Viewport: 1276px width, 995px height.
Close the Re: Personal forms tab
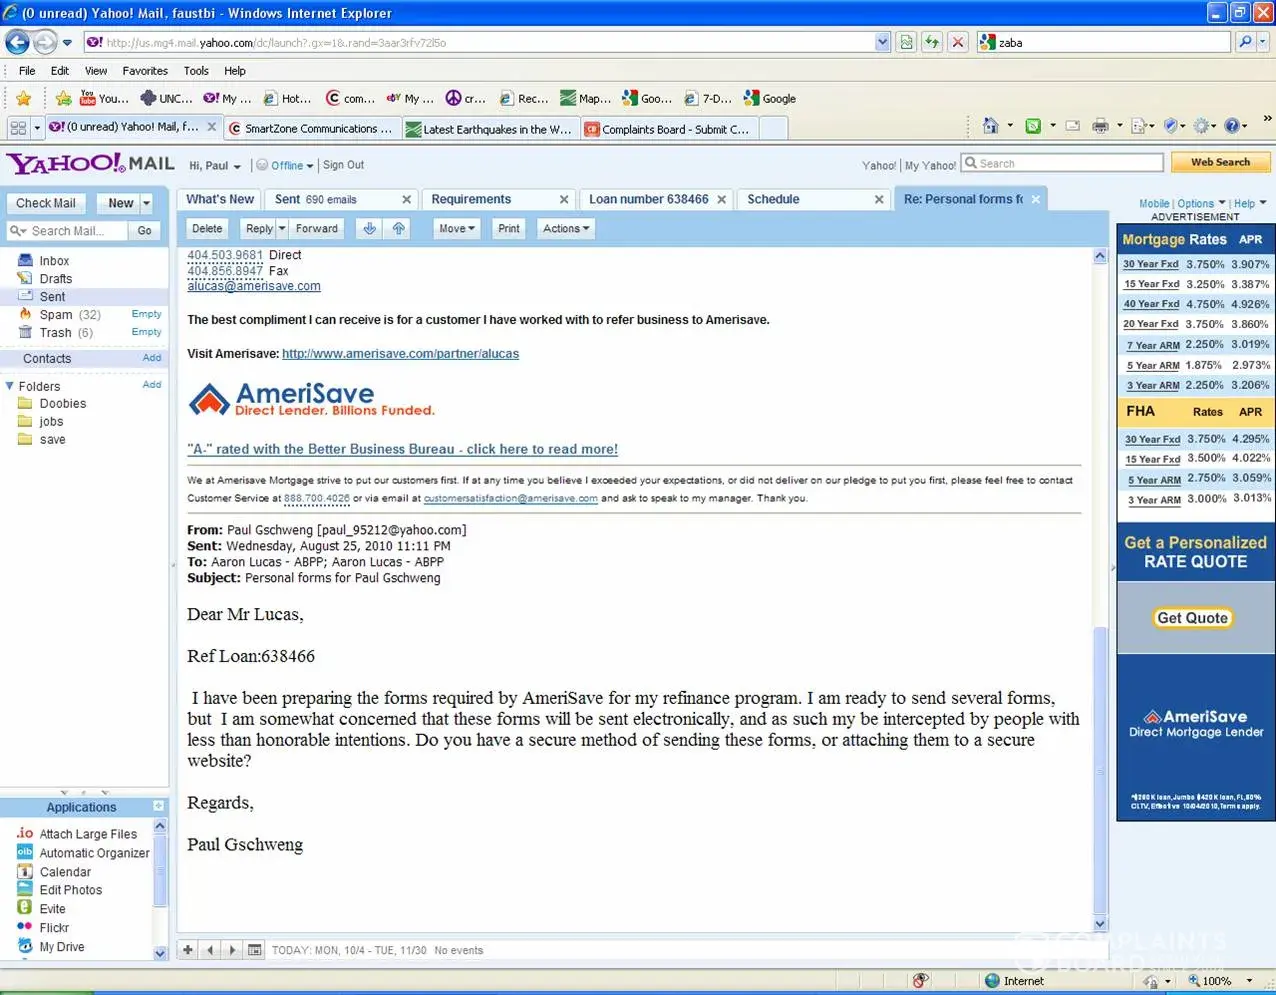pos(1036,199)
